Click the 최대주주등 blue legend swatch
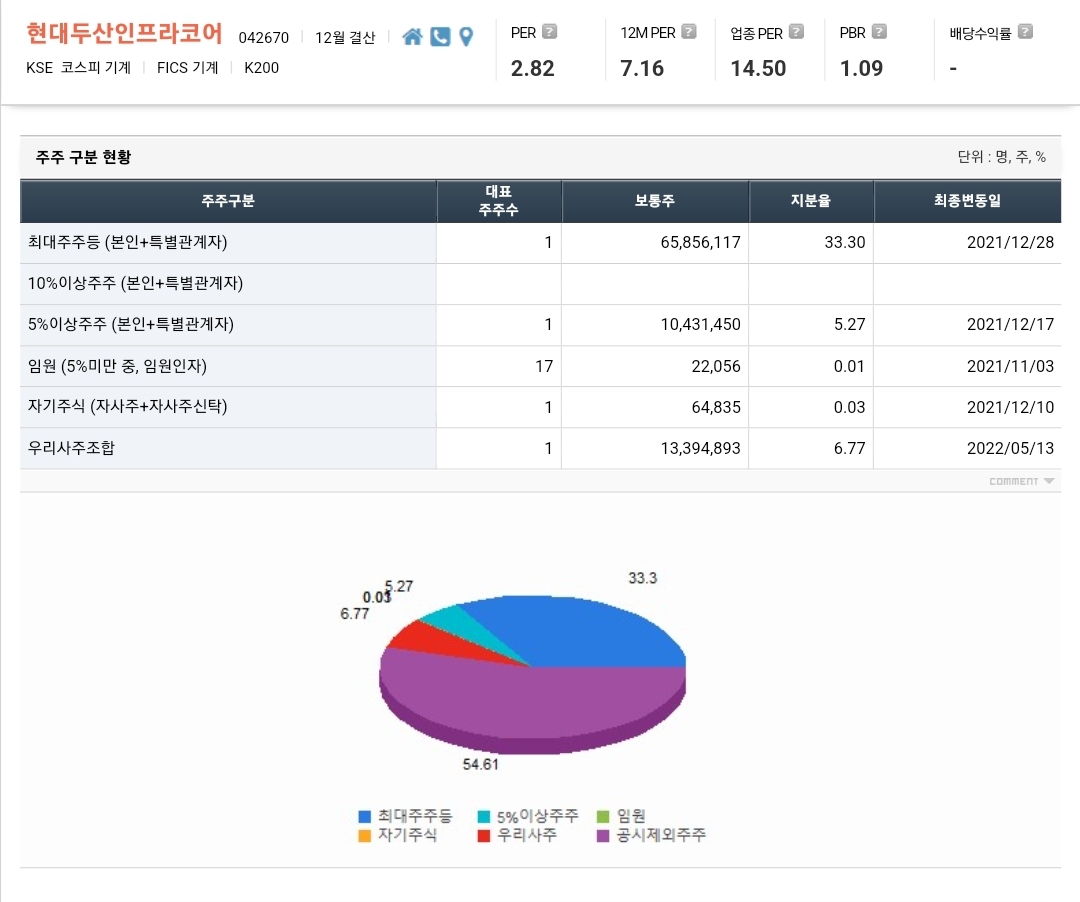1080x902 pixels. pyautogui.click(x=365, y=817)
